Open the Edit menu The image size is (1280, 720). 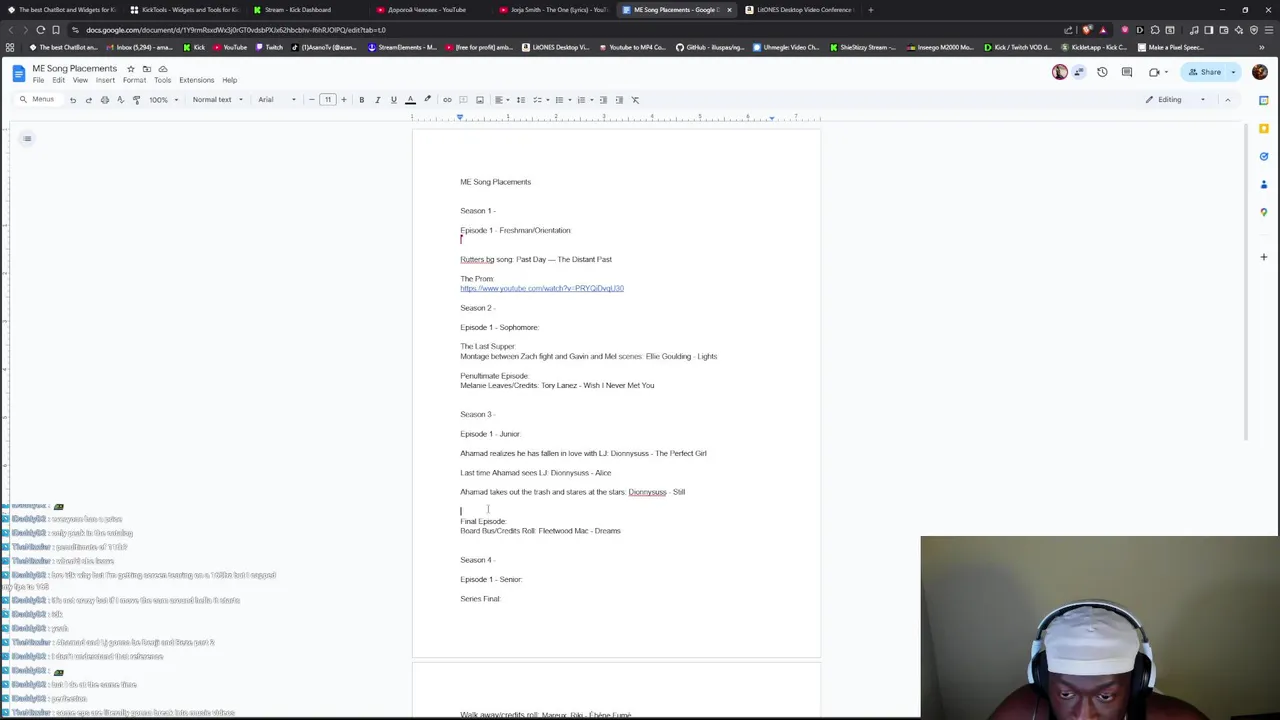click(x=58, y=80)
